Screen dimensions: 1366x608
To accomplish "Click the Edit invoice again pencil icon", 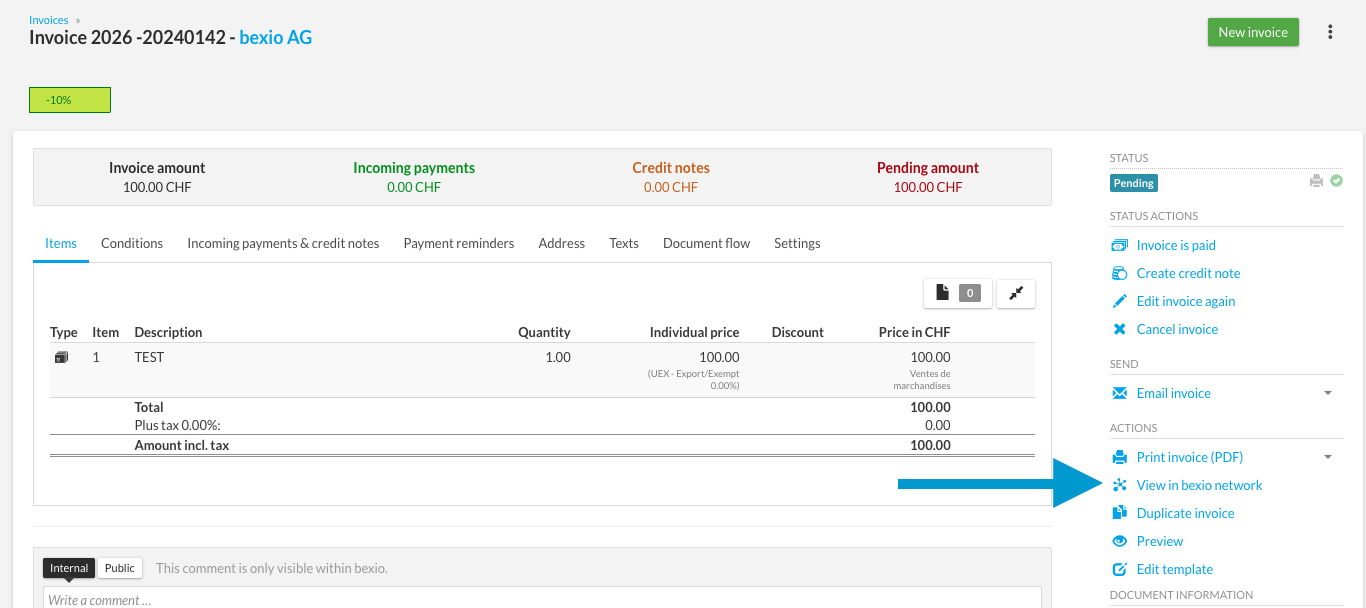I will point(1120,301).
